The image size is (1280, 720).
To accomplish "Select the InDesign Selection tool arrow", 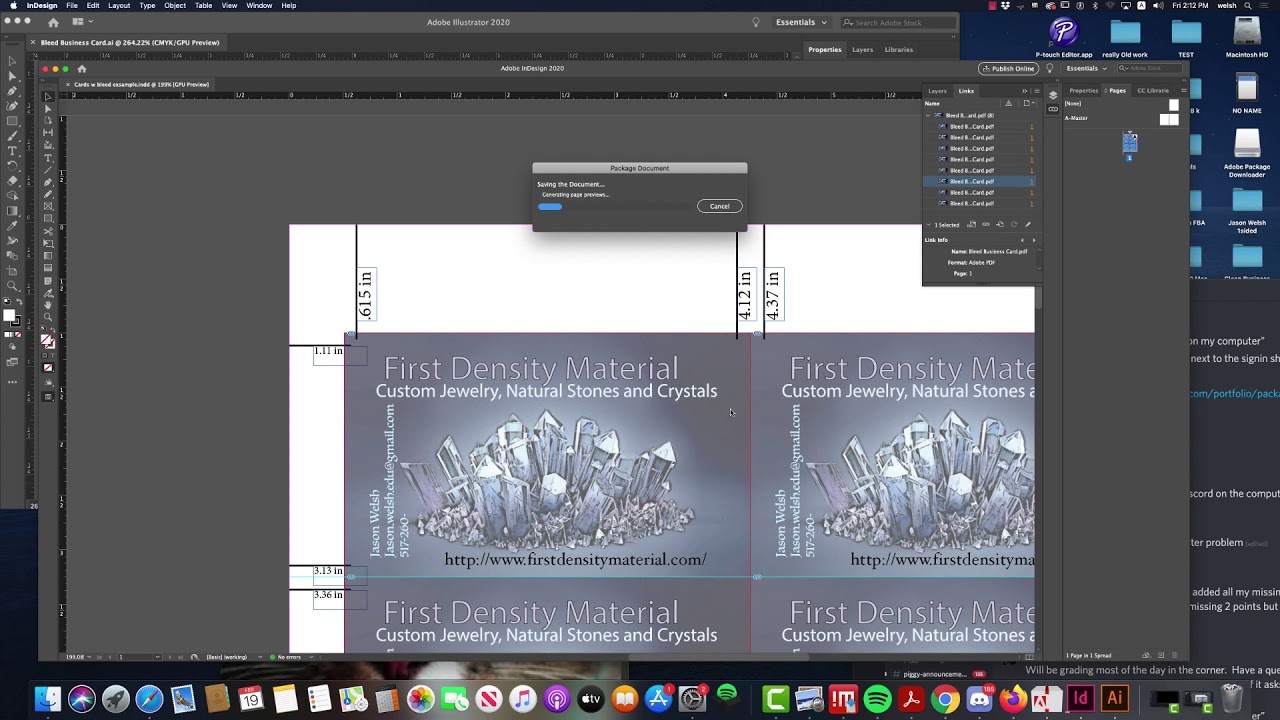I will click(x=48, y=96).
